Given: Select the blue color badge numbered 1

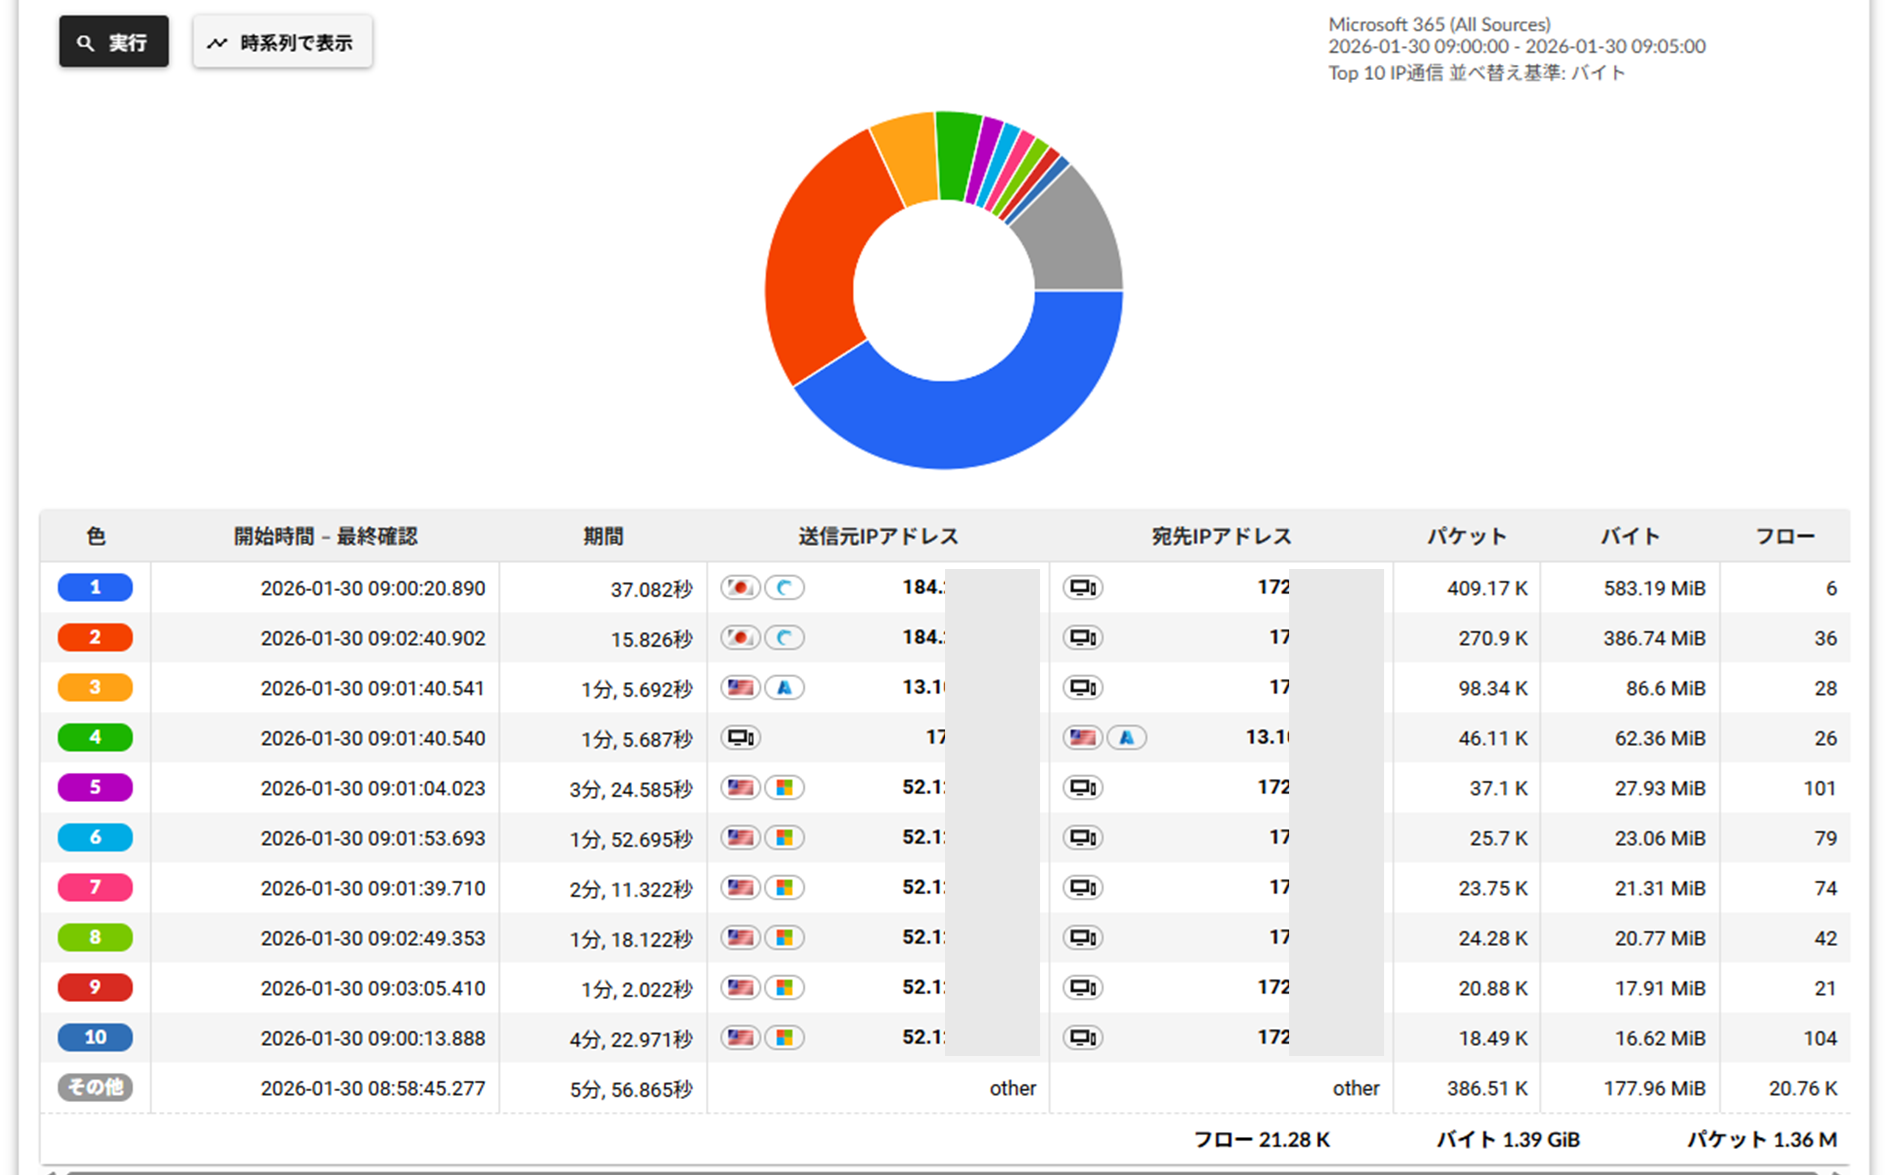Looking at the screenshot, I should tap(95, 588).
